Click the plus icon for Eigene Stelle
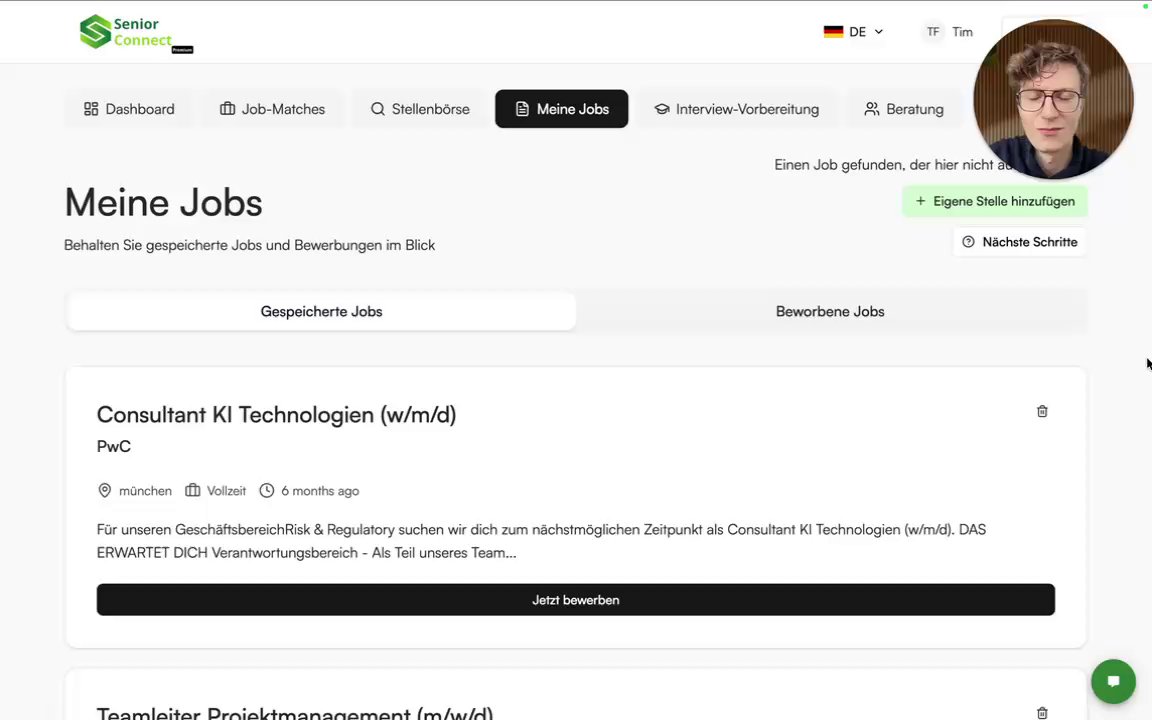 click(x=921, y=201)
